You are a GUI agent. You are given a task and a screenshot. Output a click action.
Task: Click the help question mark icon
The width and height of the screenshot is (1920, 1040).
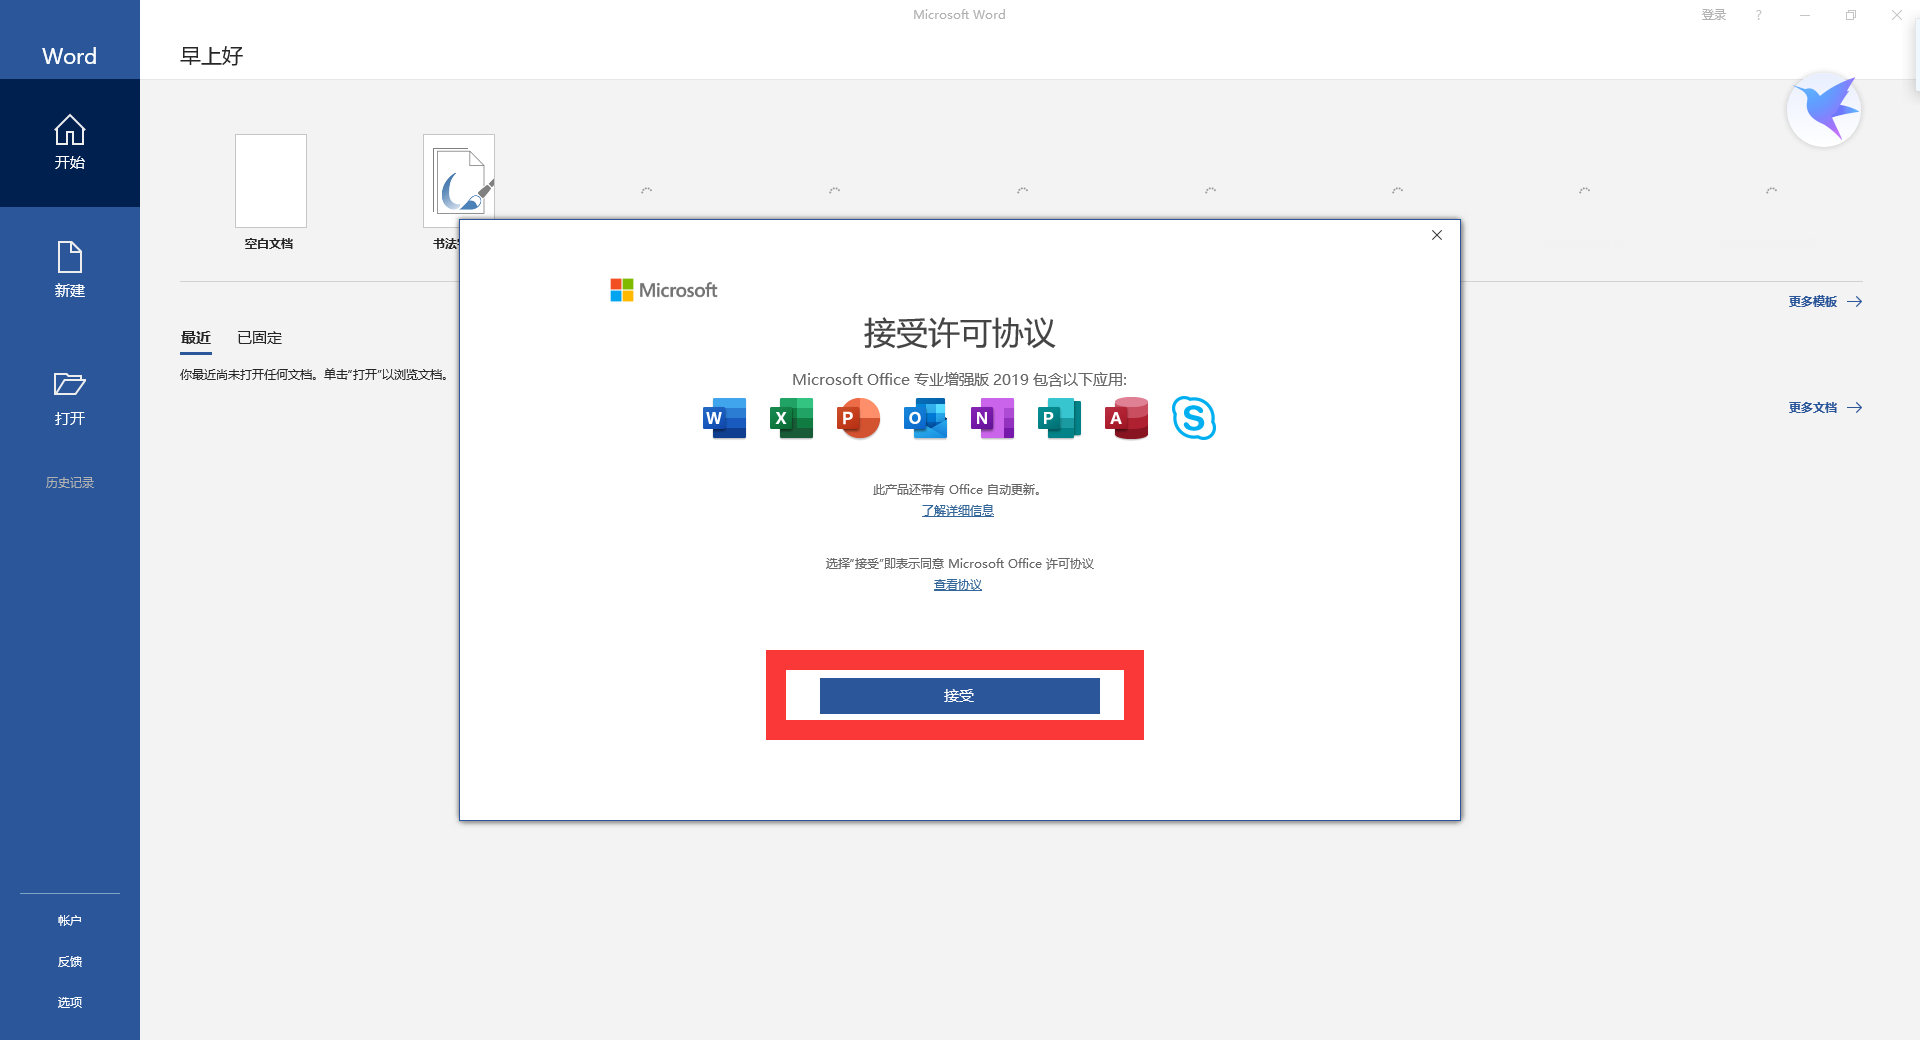pyautogui.click(x=1759, y=15)
